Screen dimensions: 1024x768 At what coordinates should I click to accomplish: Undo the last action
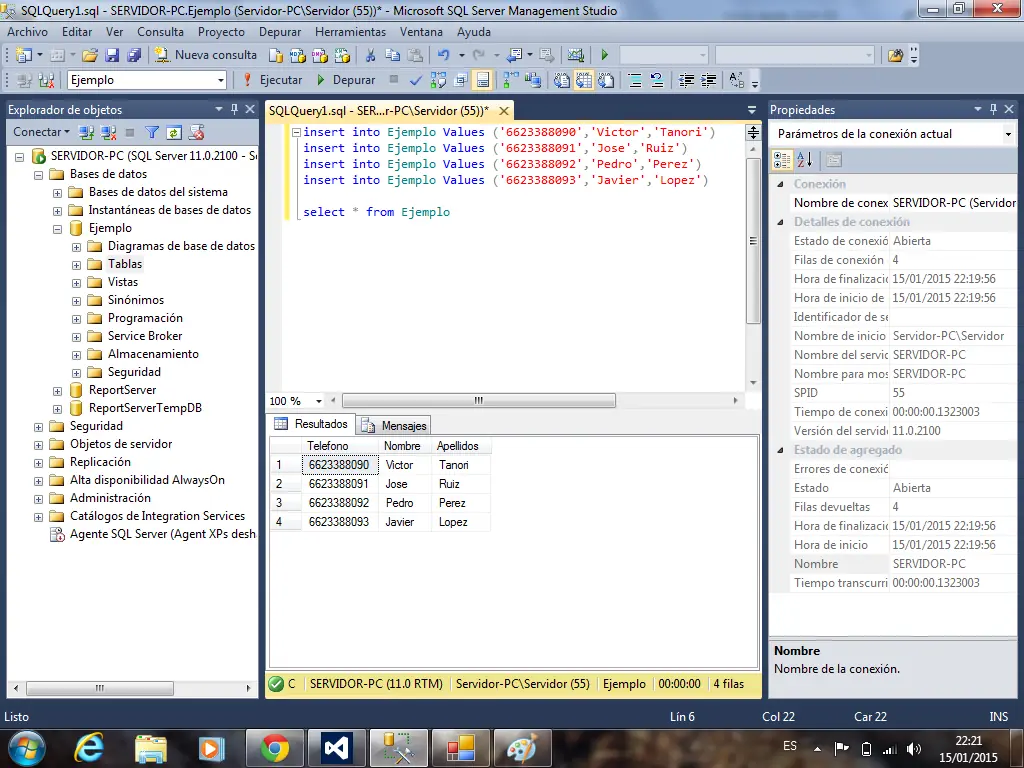click(x=443, y=56)
